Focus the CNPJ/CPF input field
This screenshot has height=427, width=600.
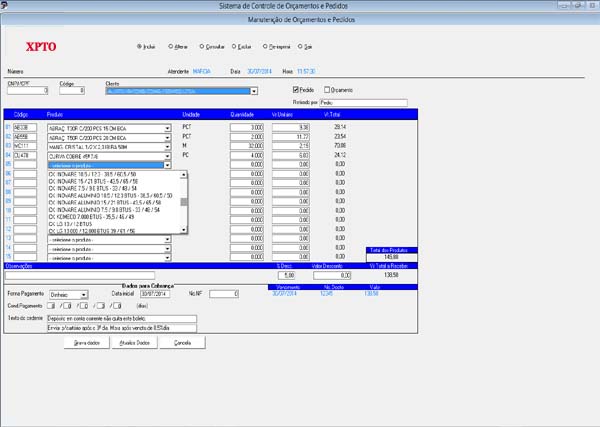tap(27, 90)
